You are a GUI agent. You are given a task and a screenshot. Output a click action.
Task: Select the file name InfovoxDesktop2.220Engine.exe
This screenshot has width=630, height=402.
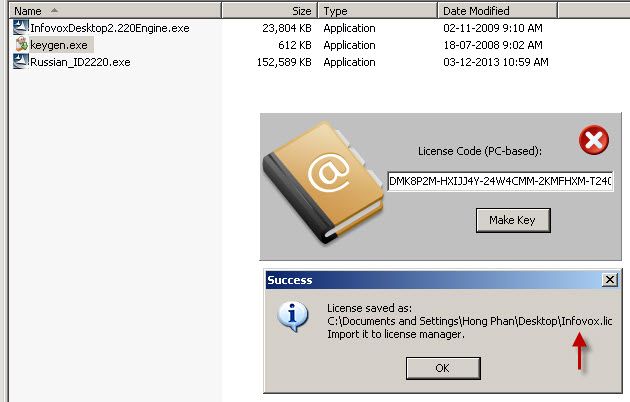pos(110,28)
